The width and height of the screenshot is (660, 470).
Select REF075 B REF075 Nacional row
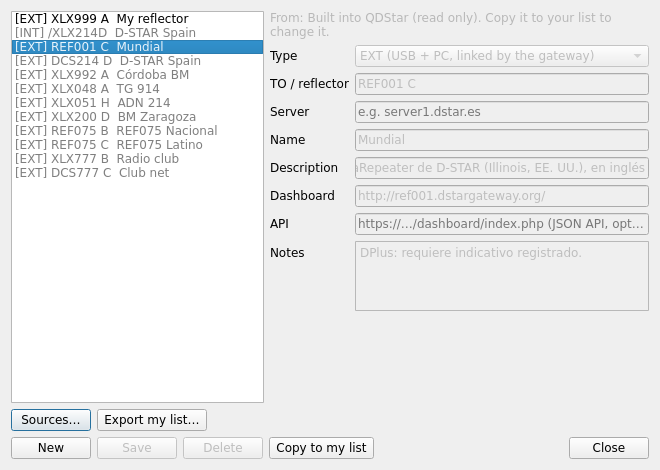click(x=137, y=131)
